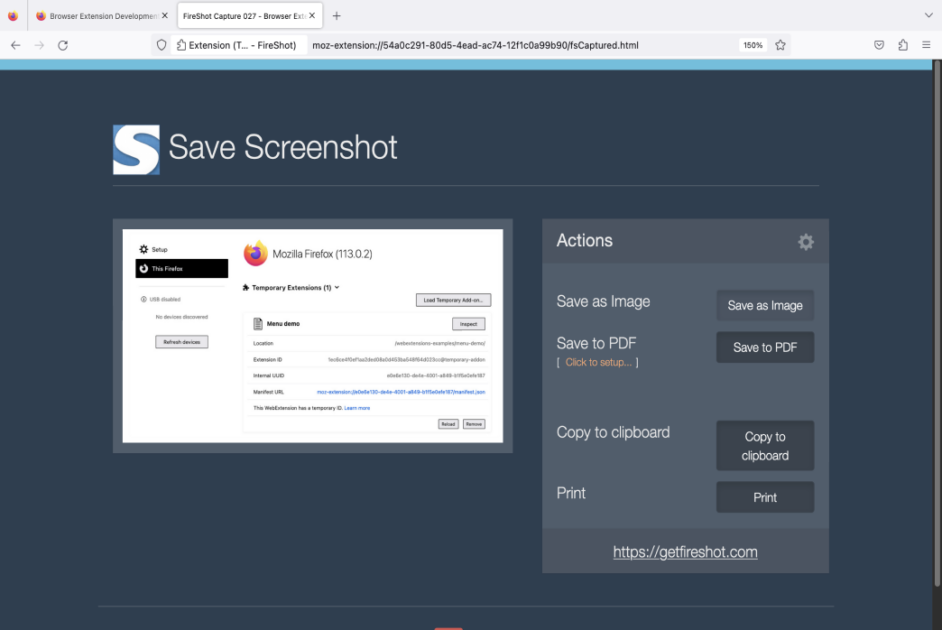Click the Save as Image button

[765, 305]
